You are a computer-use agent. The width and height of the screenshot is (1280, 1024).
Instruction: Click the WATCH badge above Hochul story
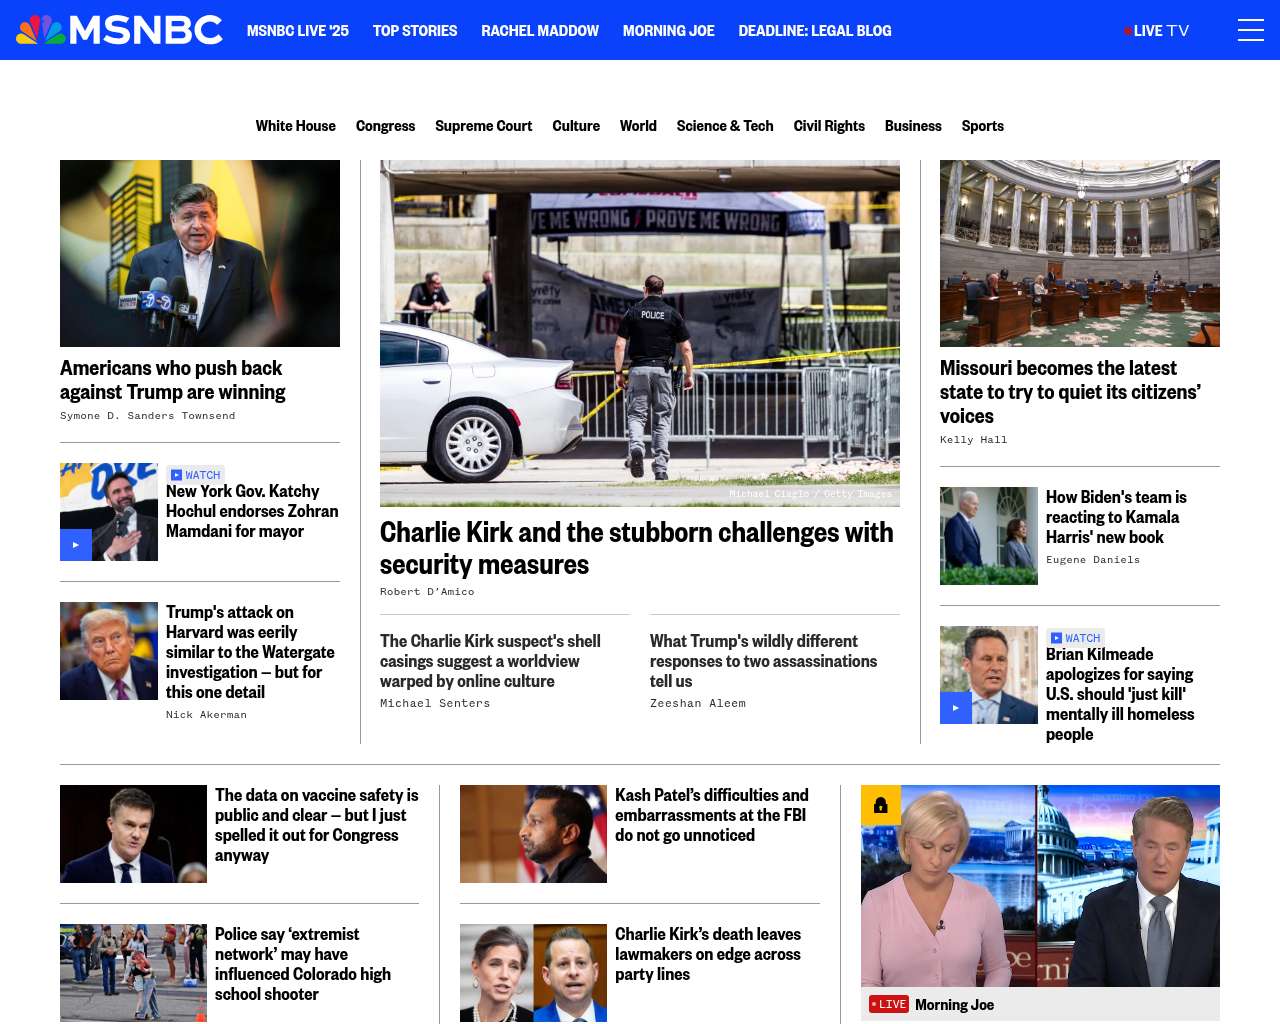[196, 475]
